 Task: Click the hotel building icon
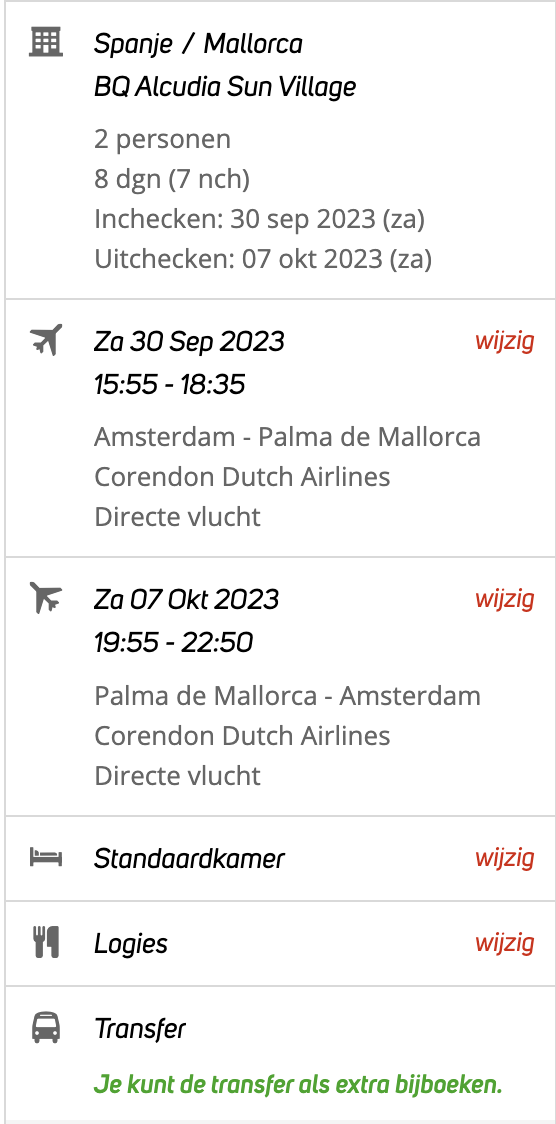coord(46,42)
